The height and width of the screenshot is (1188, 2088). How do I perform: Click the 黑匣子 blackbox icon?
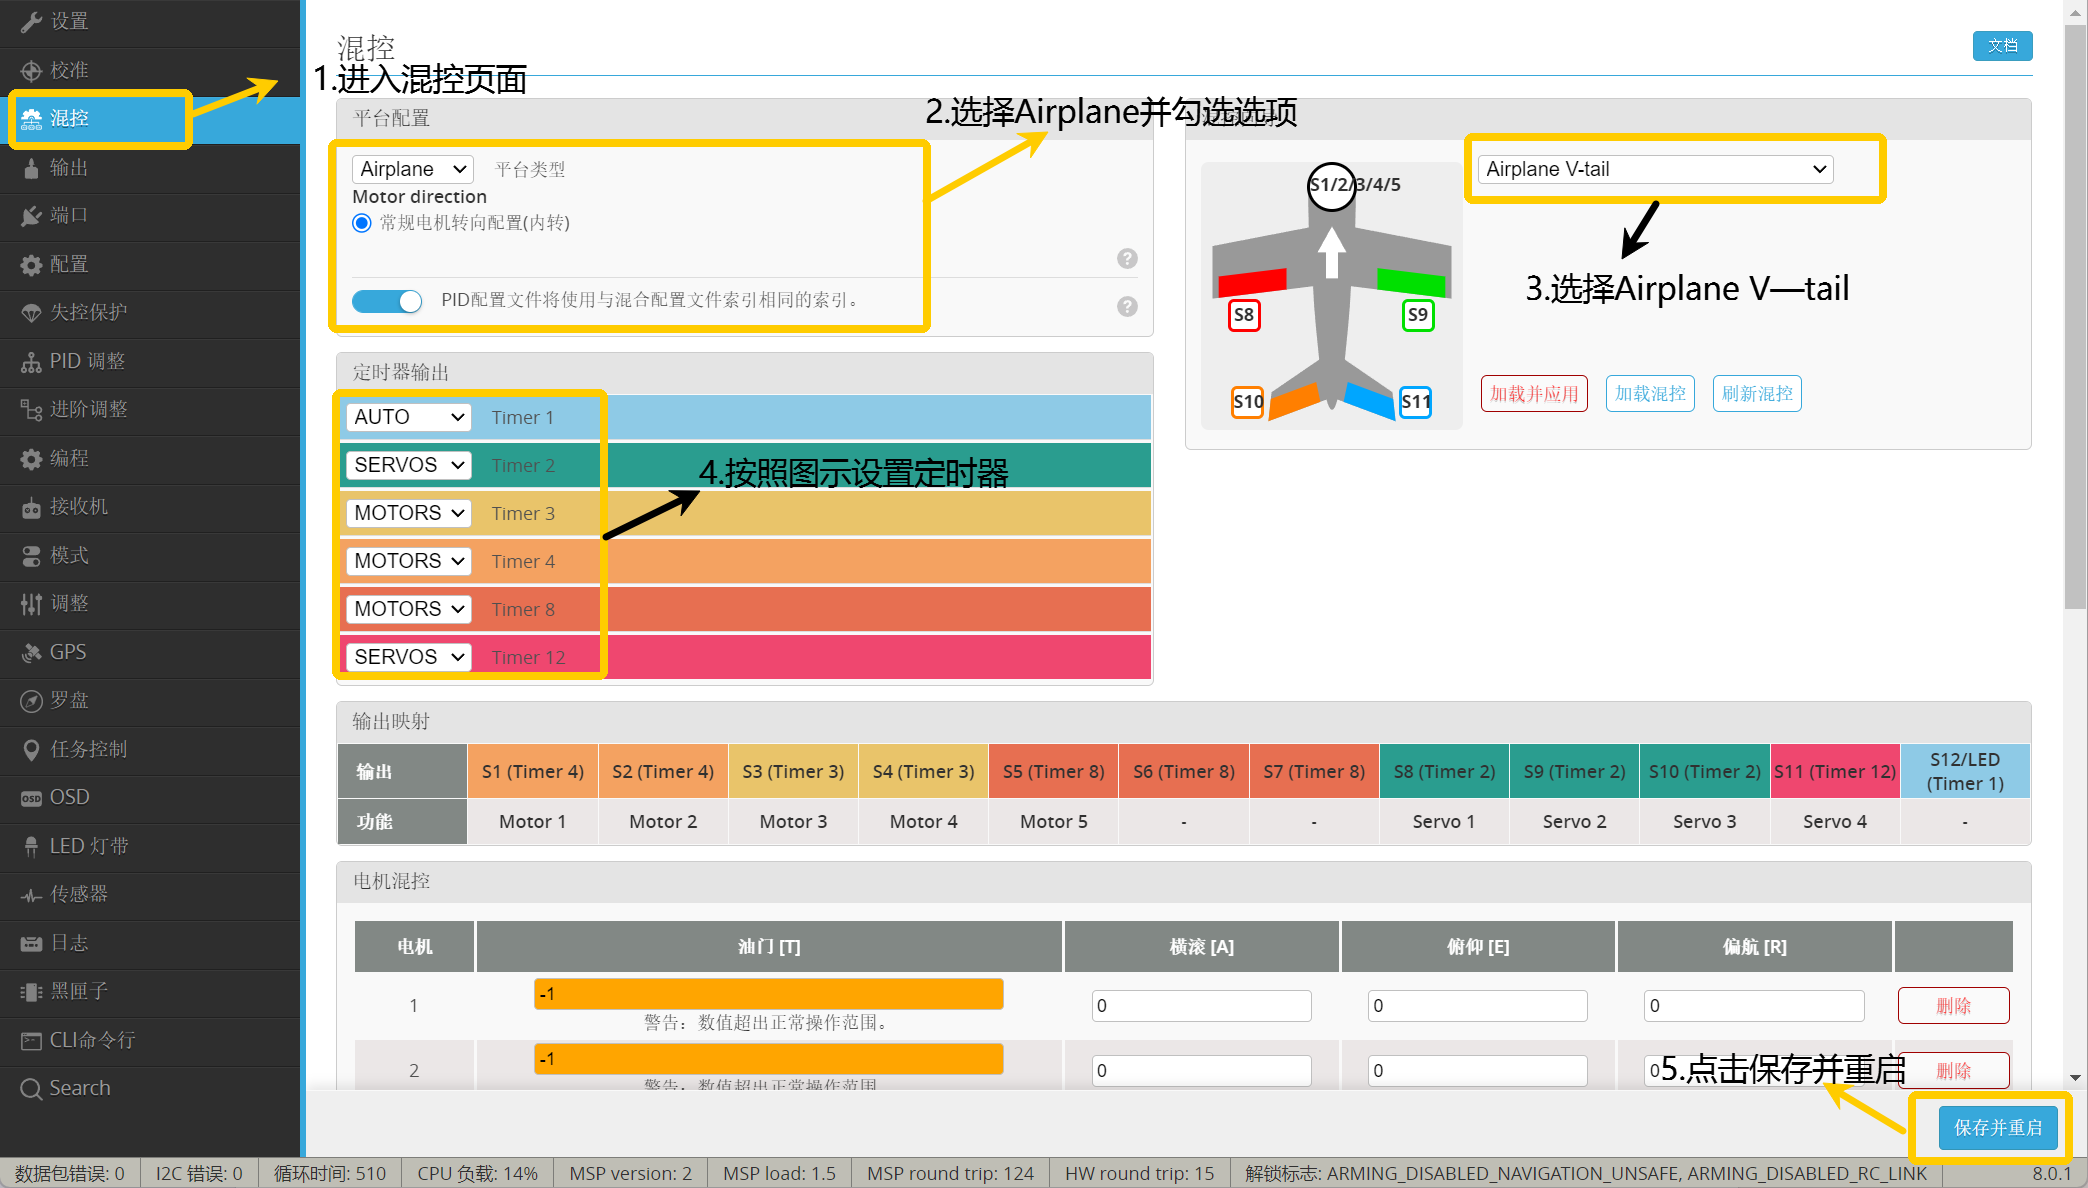[x=31, y=992]
